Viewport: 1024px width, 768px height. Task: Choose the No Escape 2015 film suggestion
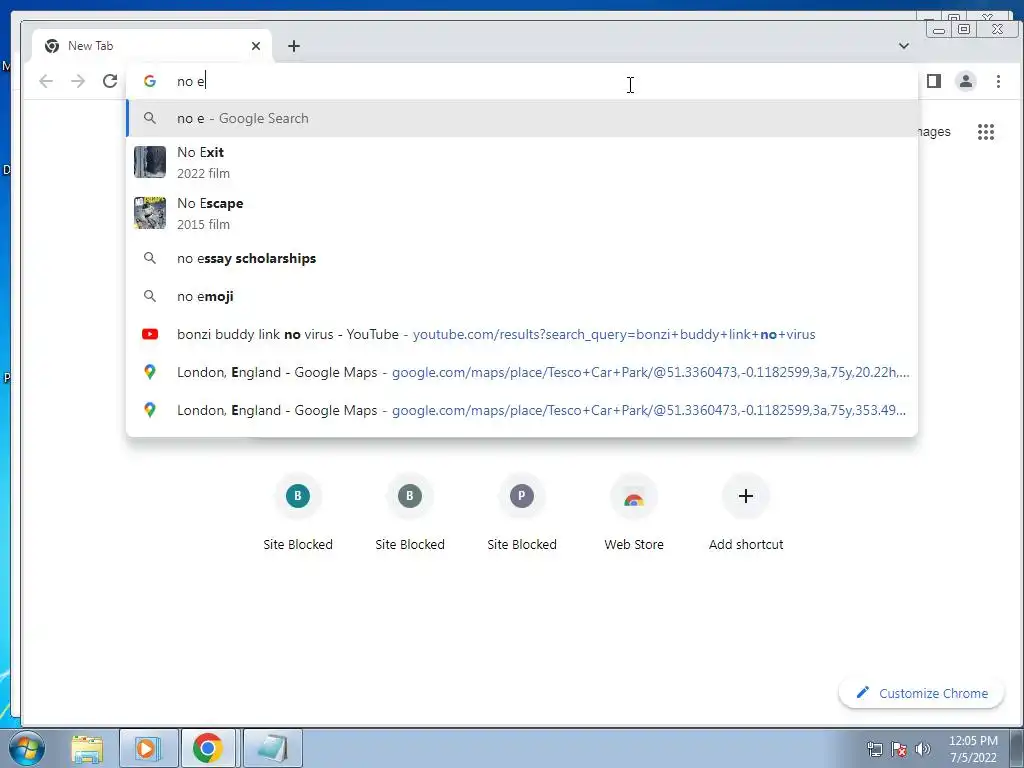522,213
